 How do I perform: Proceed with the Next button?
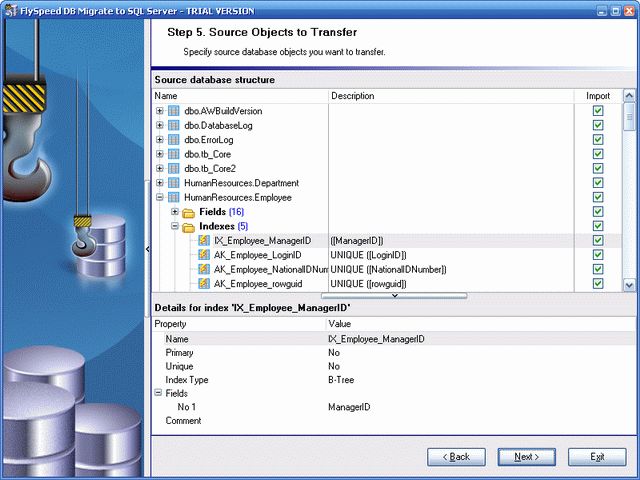pyautogui.click(x=527, y=457)
